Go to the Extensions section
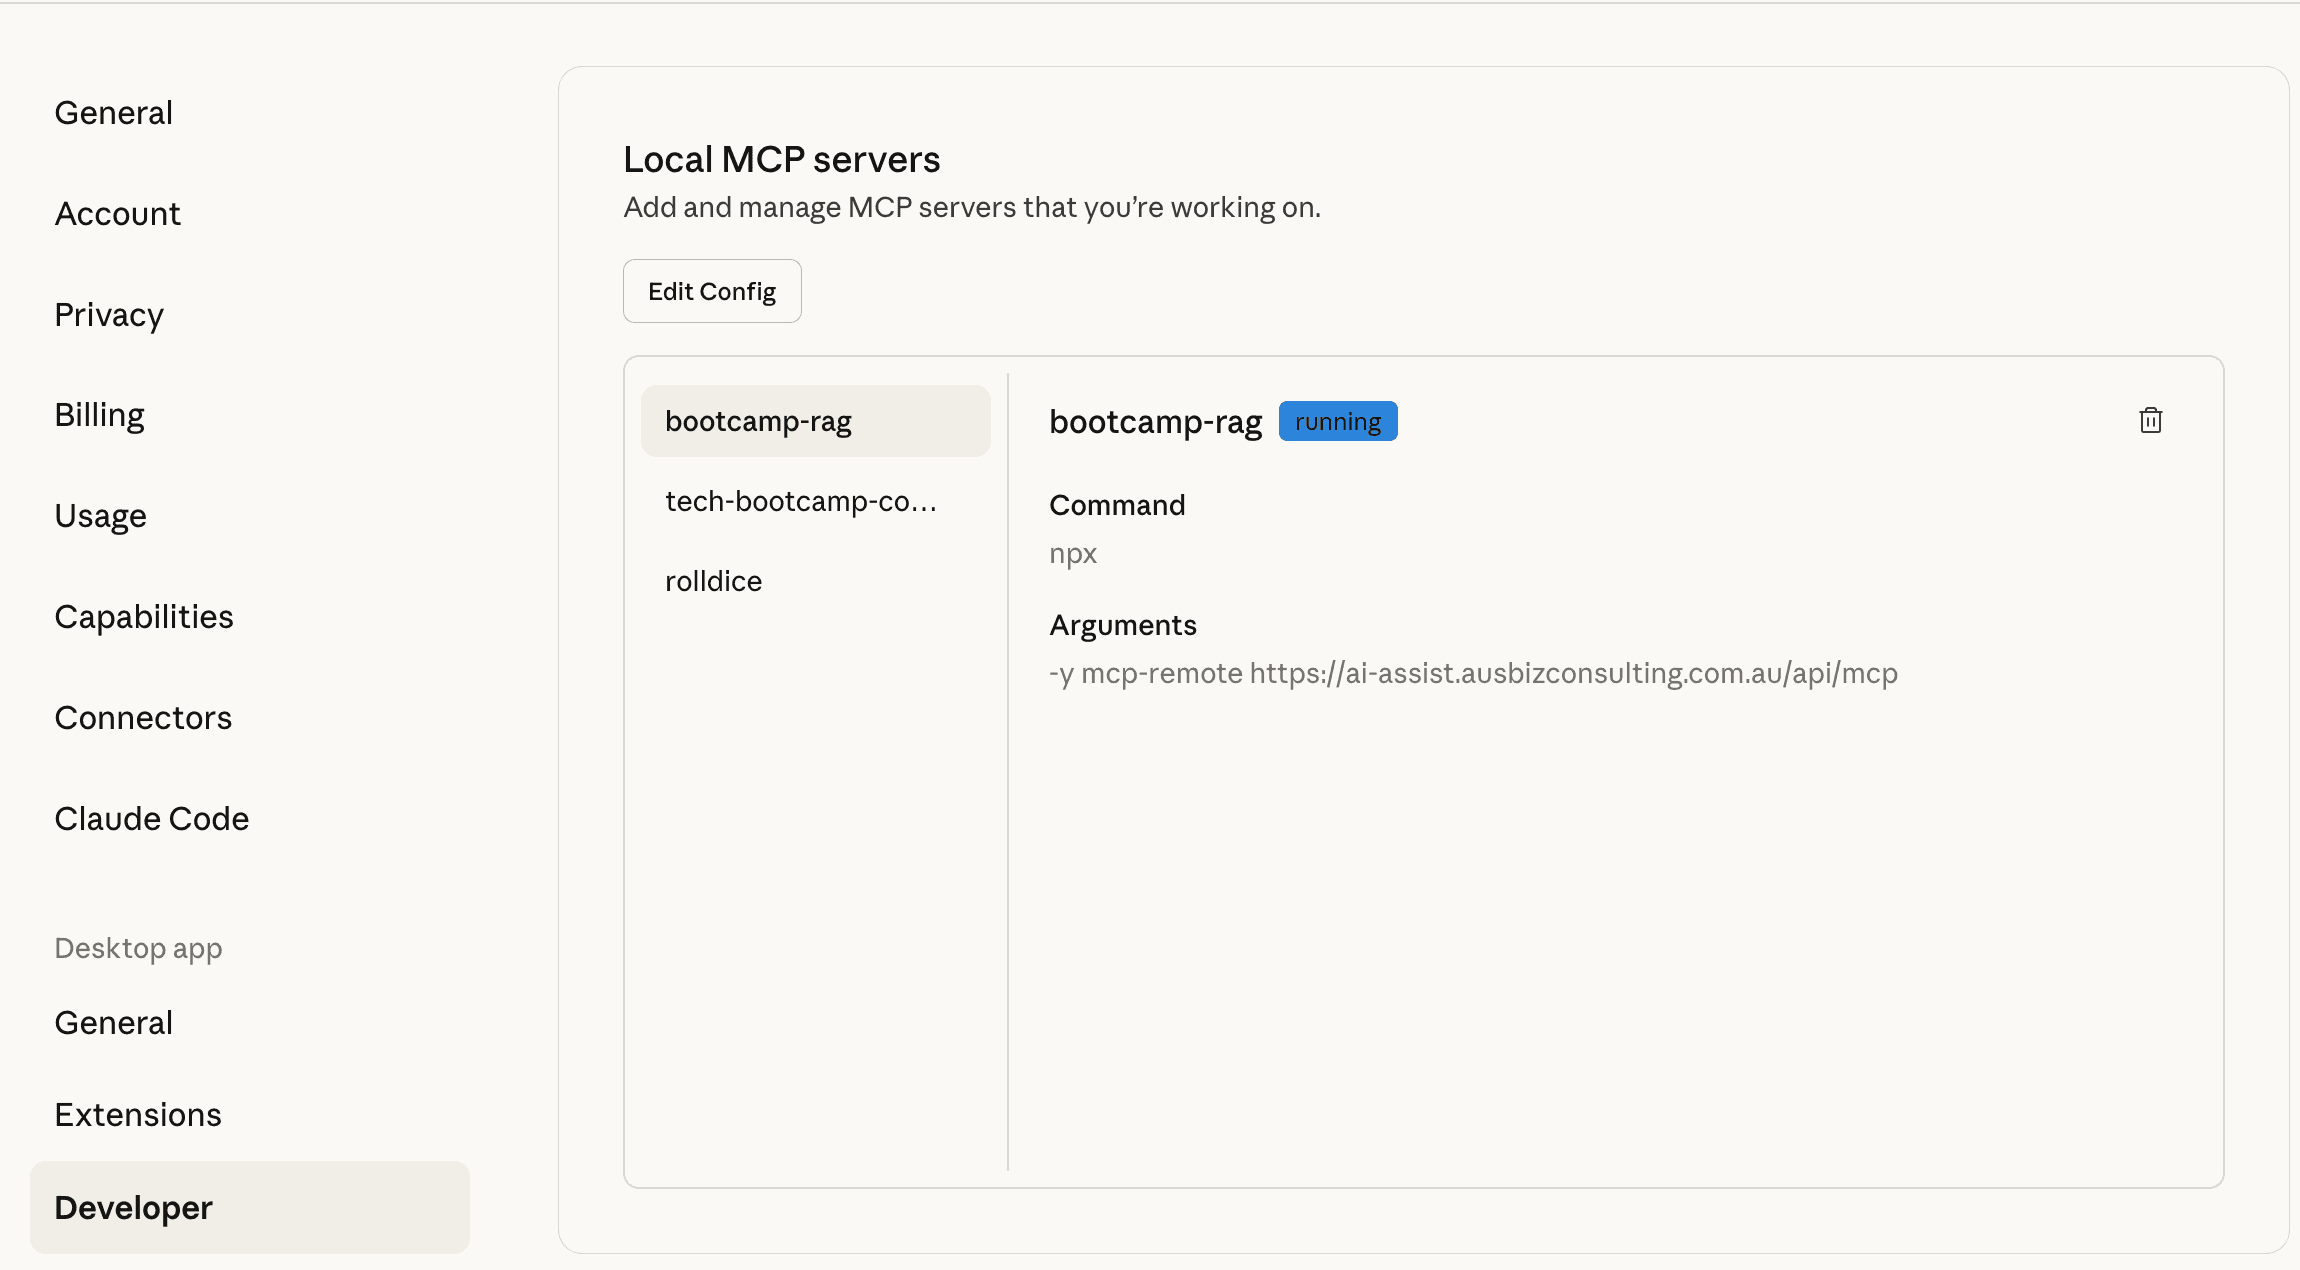This screenshot has width=2300, height=1270. pyautogui.click(x=138, y=1115)
